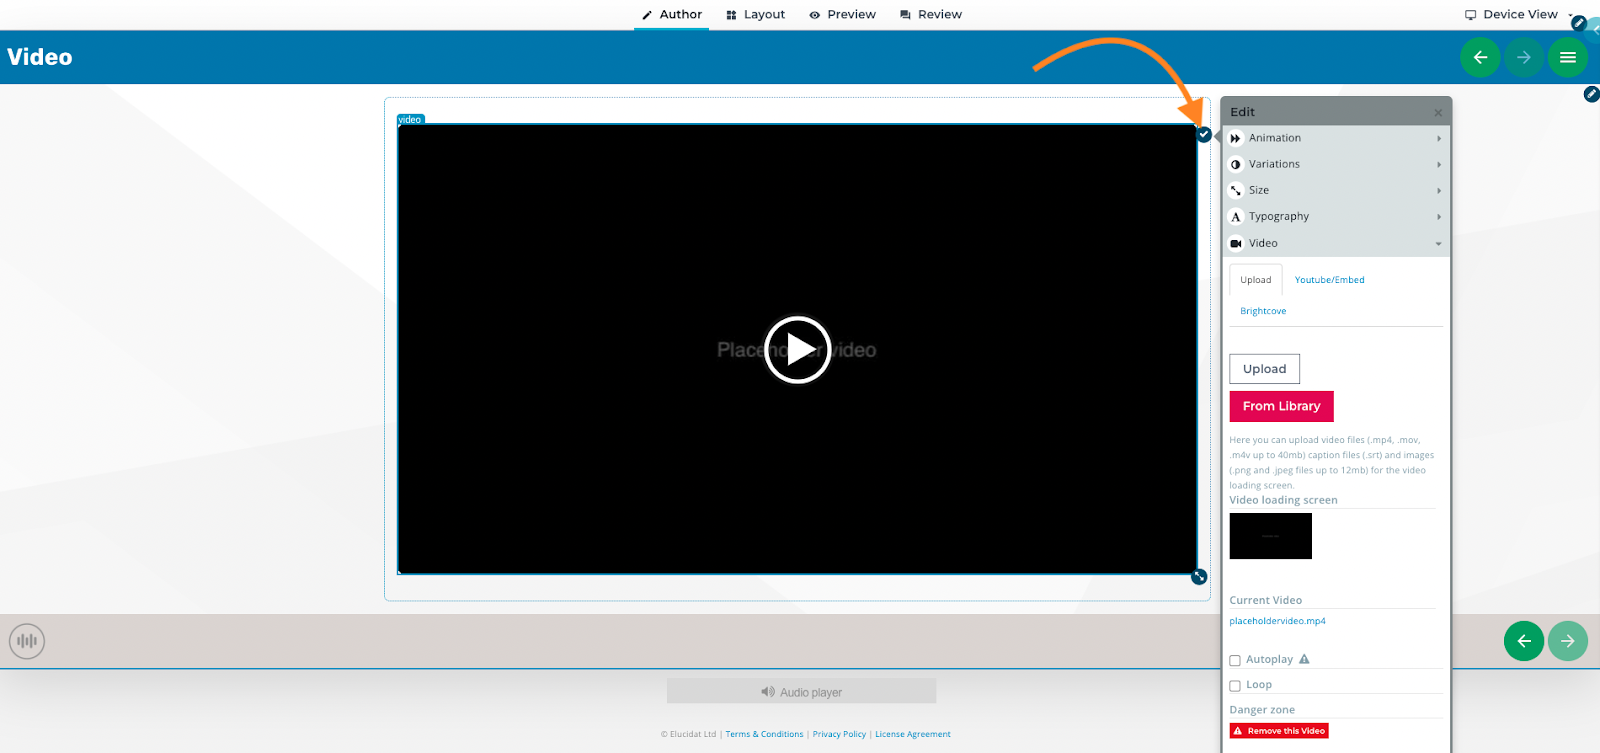
Task: Click the Video page title
Action: pyautogui.click(x=40, y=57)
